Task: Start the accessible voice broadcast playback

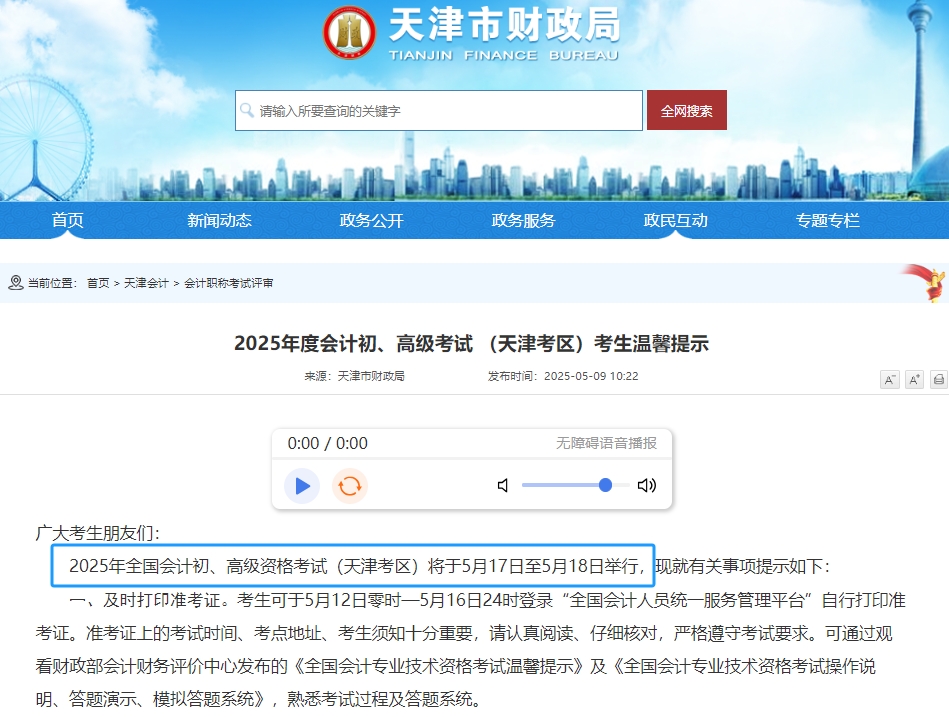Action: (x=302, y=485)
